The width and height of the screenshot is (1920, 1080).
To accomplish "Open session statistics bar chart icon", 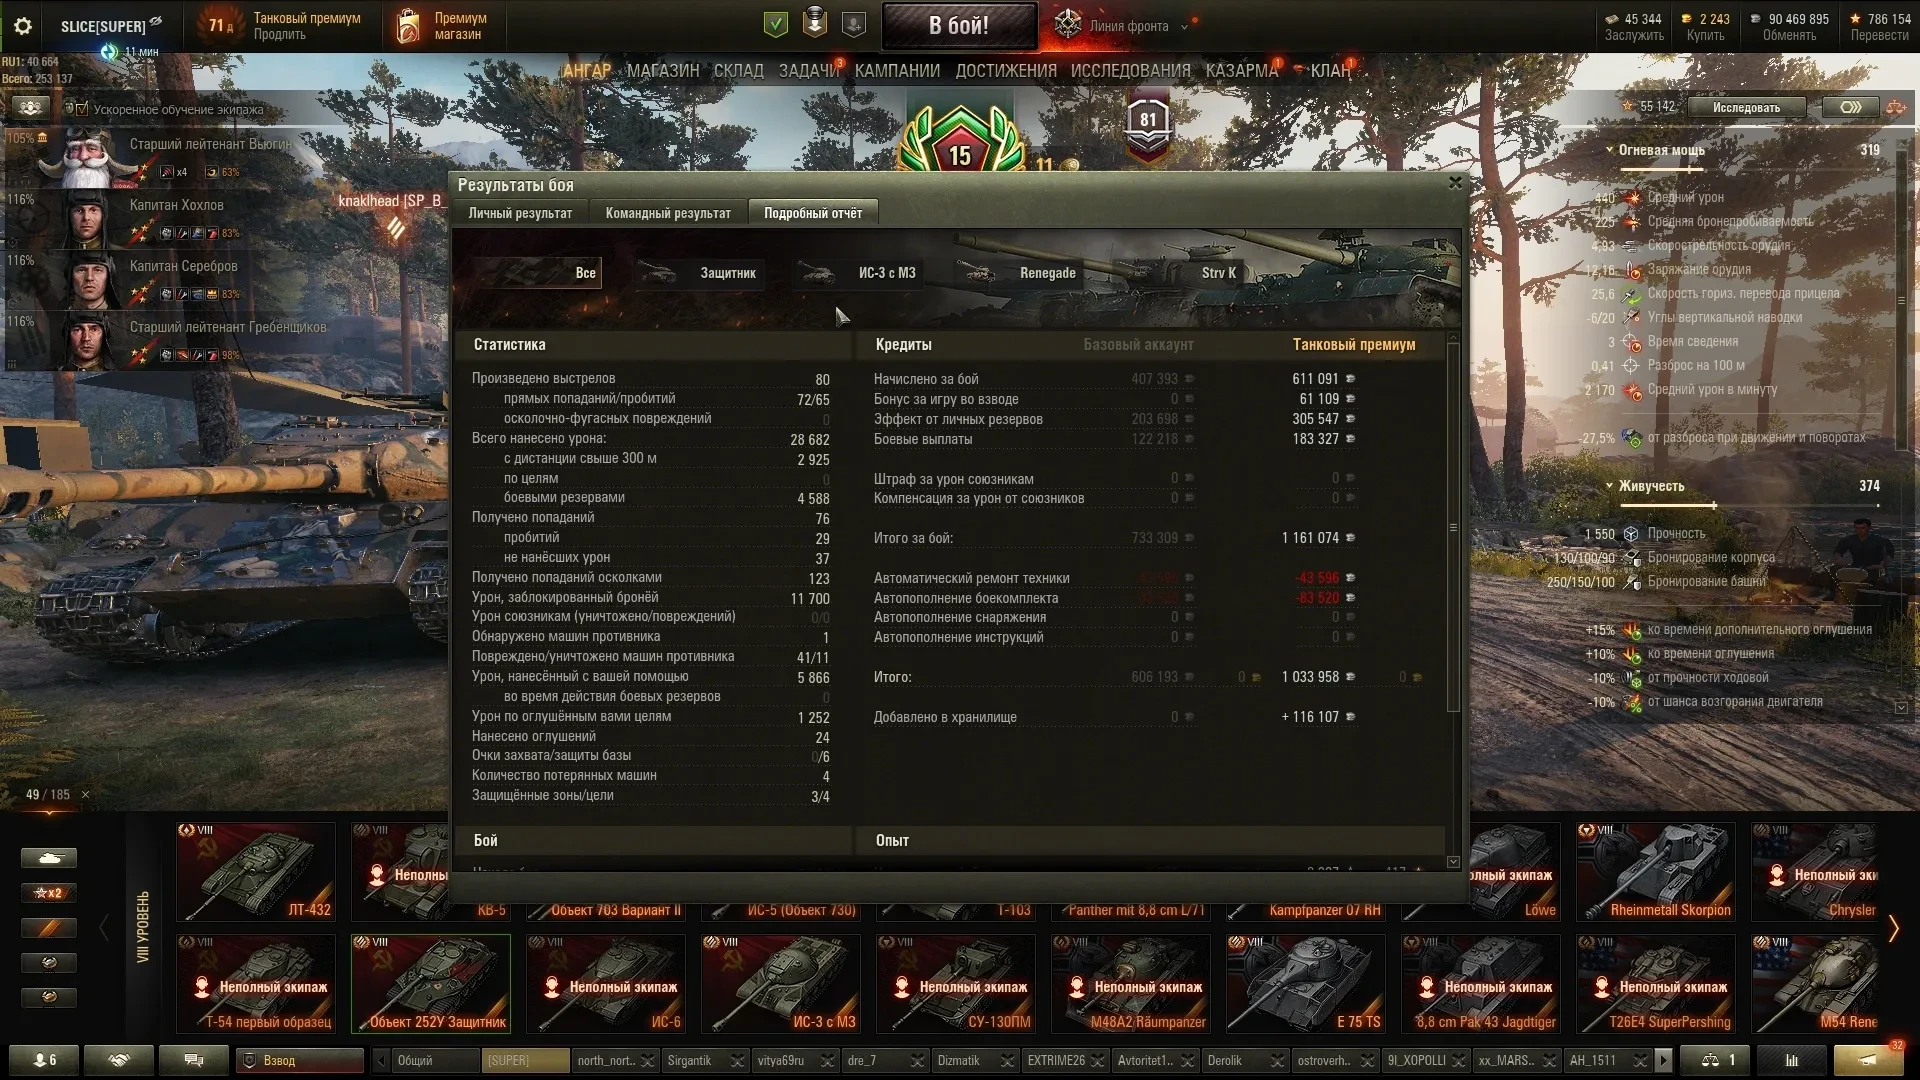I will (x=1792, y=1060).
